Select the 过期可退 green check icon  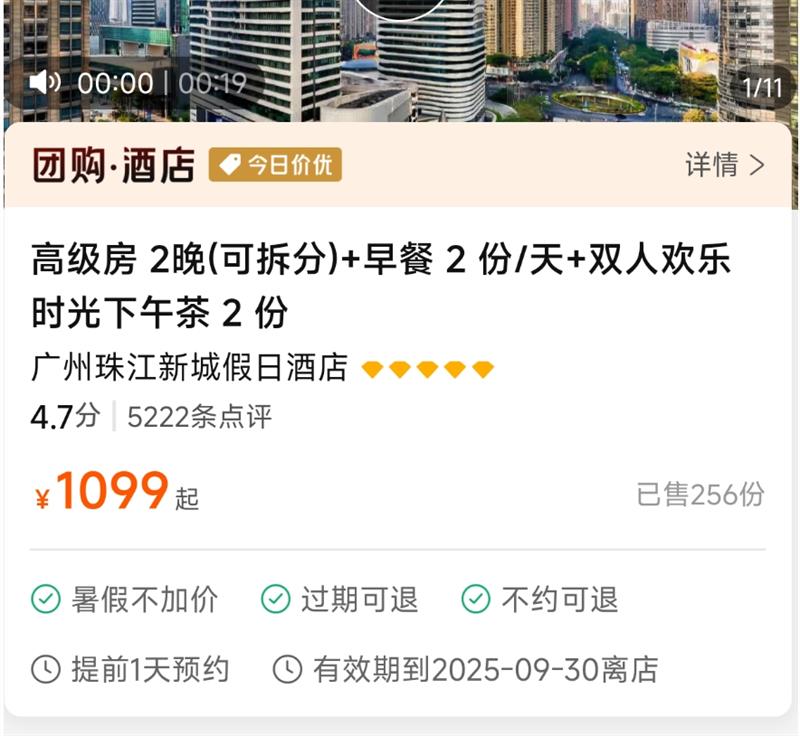tap(276, 599)
